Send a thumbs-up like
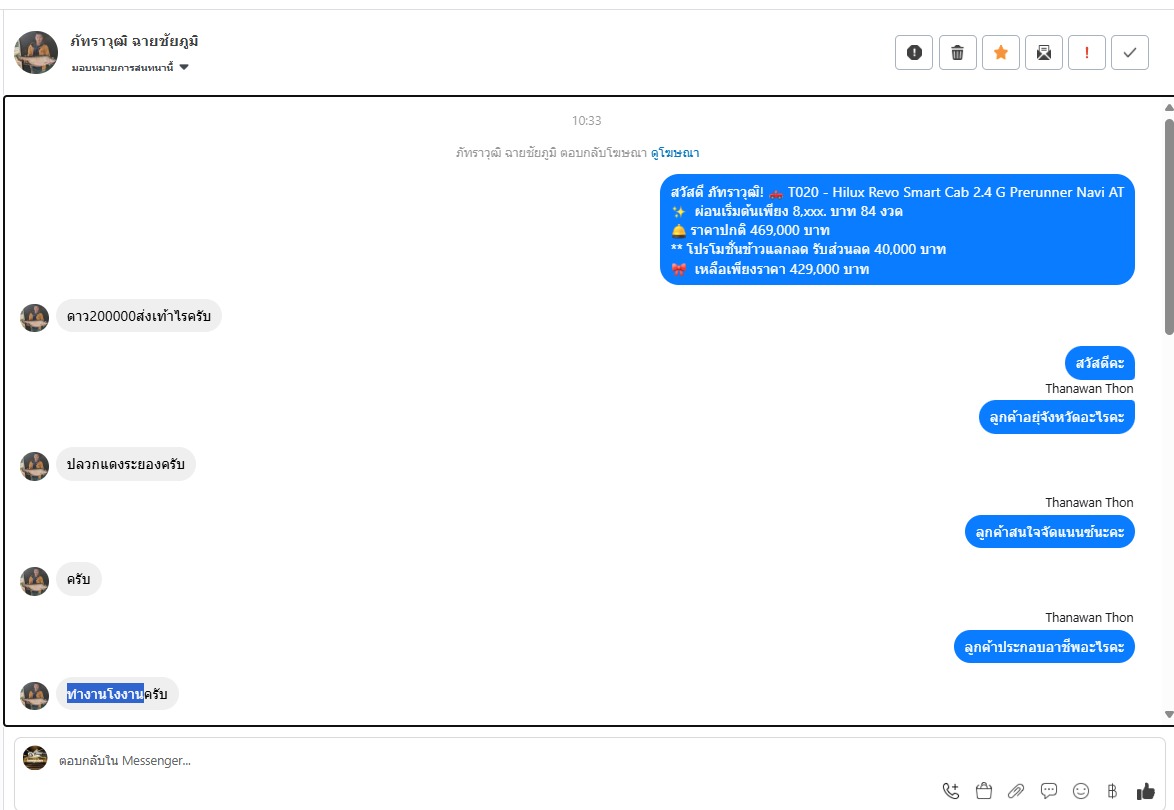 coord(1146,791)
